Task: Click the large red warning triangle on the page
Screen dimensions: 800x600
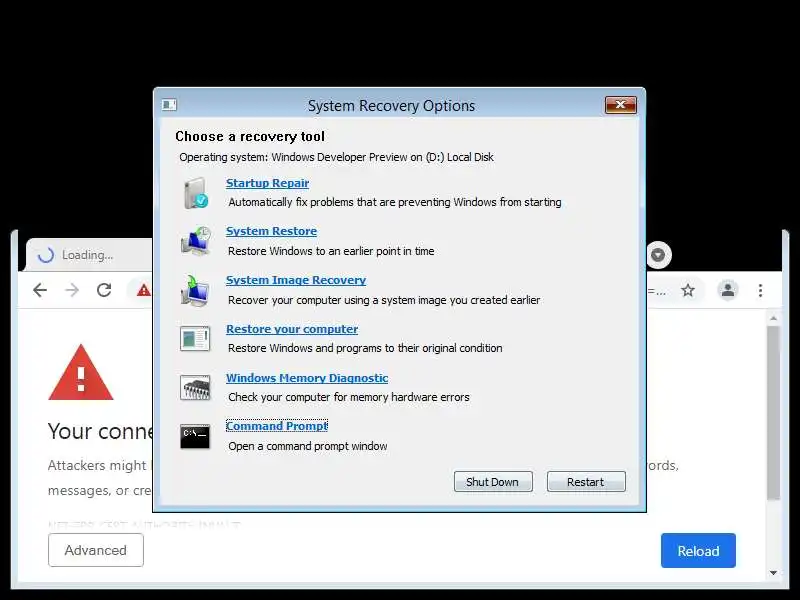Action: [81, 372]
